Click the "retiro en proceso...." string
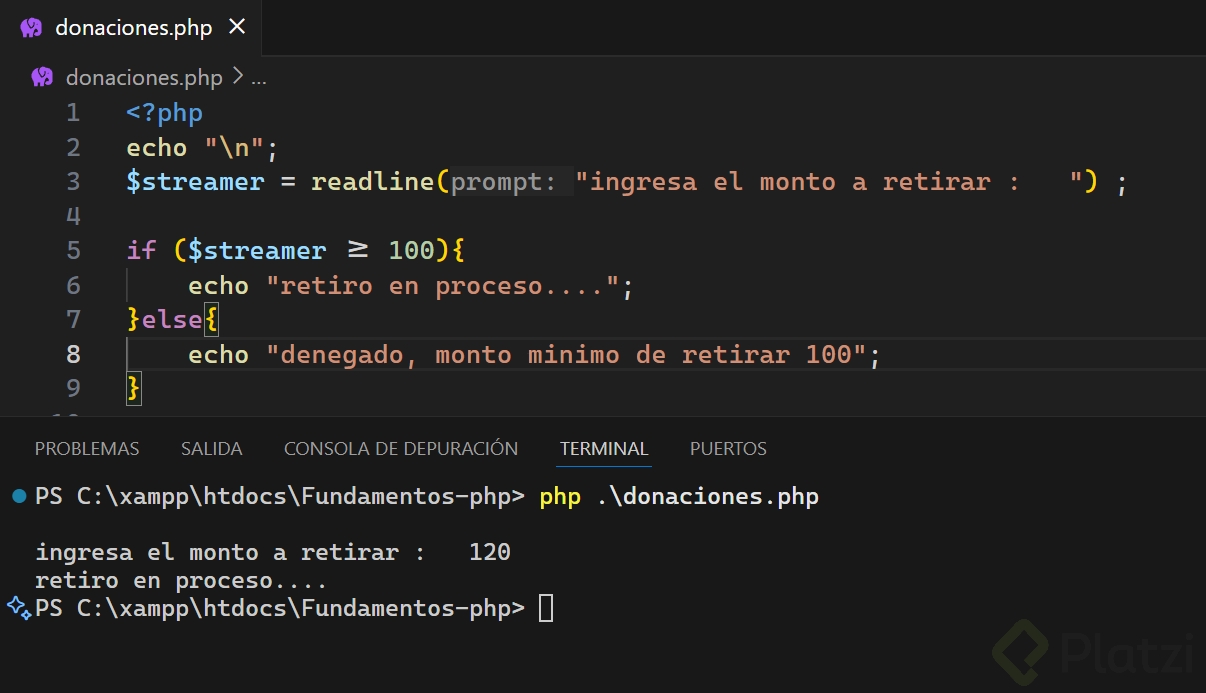 click(443, 286)
